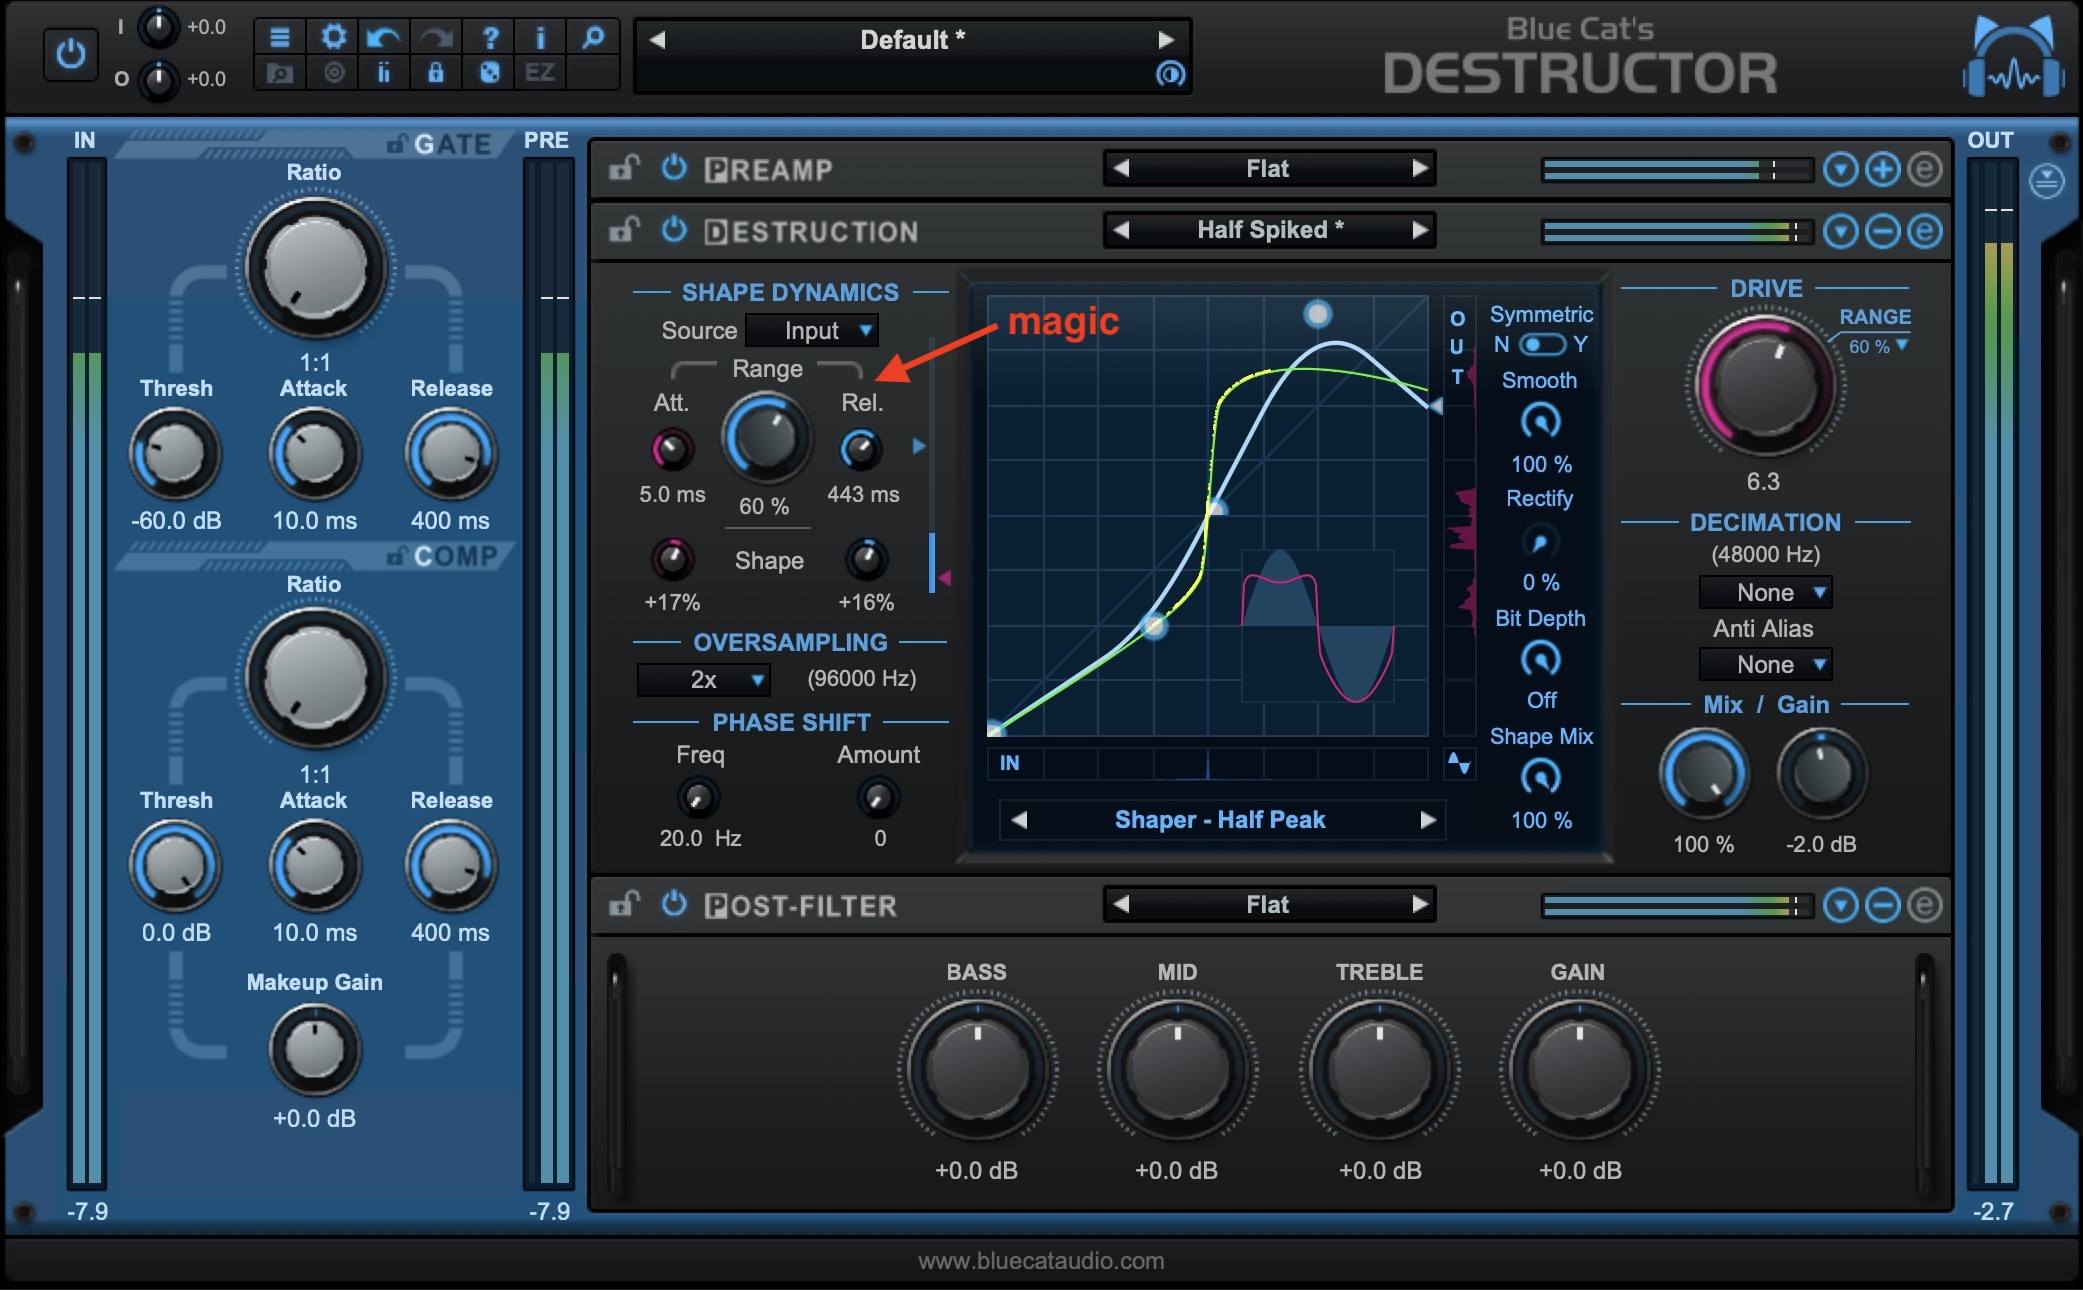The image size is (2083, 1290).
Task: Switch to EZ mode
Action: tap(540, 73)
